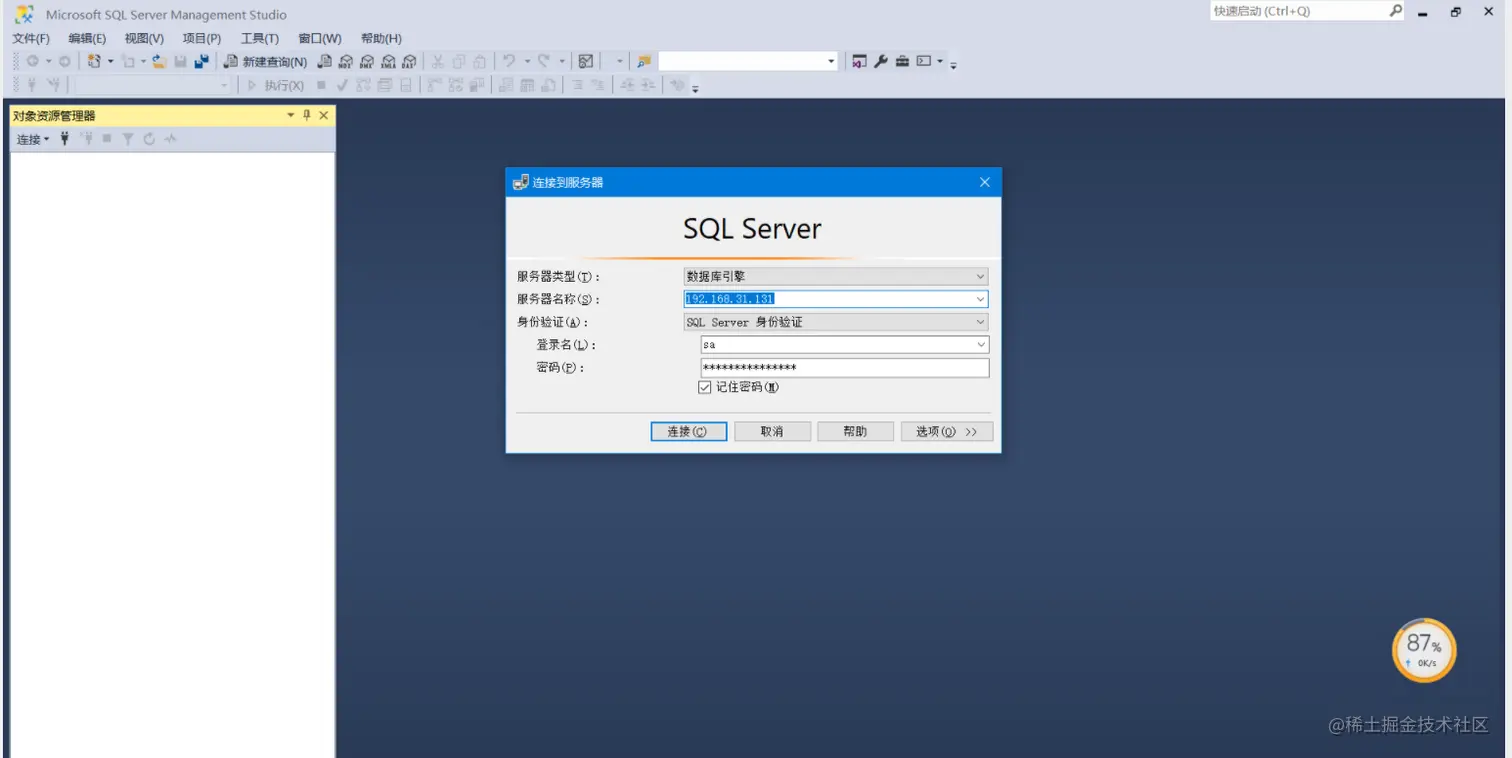Open the 编辑(E) menu
Screen dimensions: 1512x758
click(x=87, y=38)
